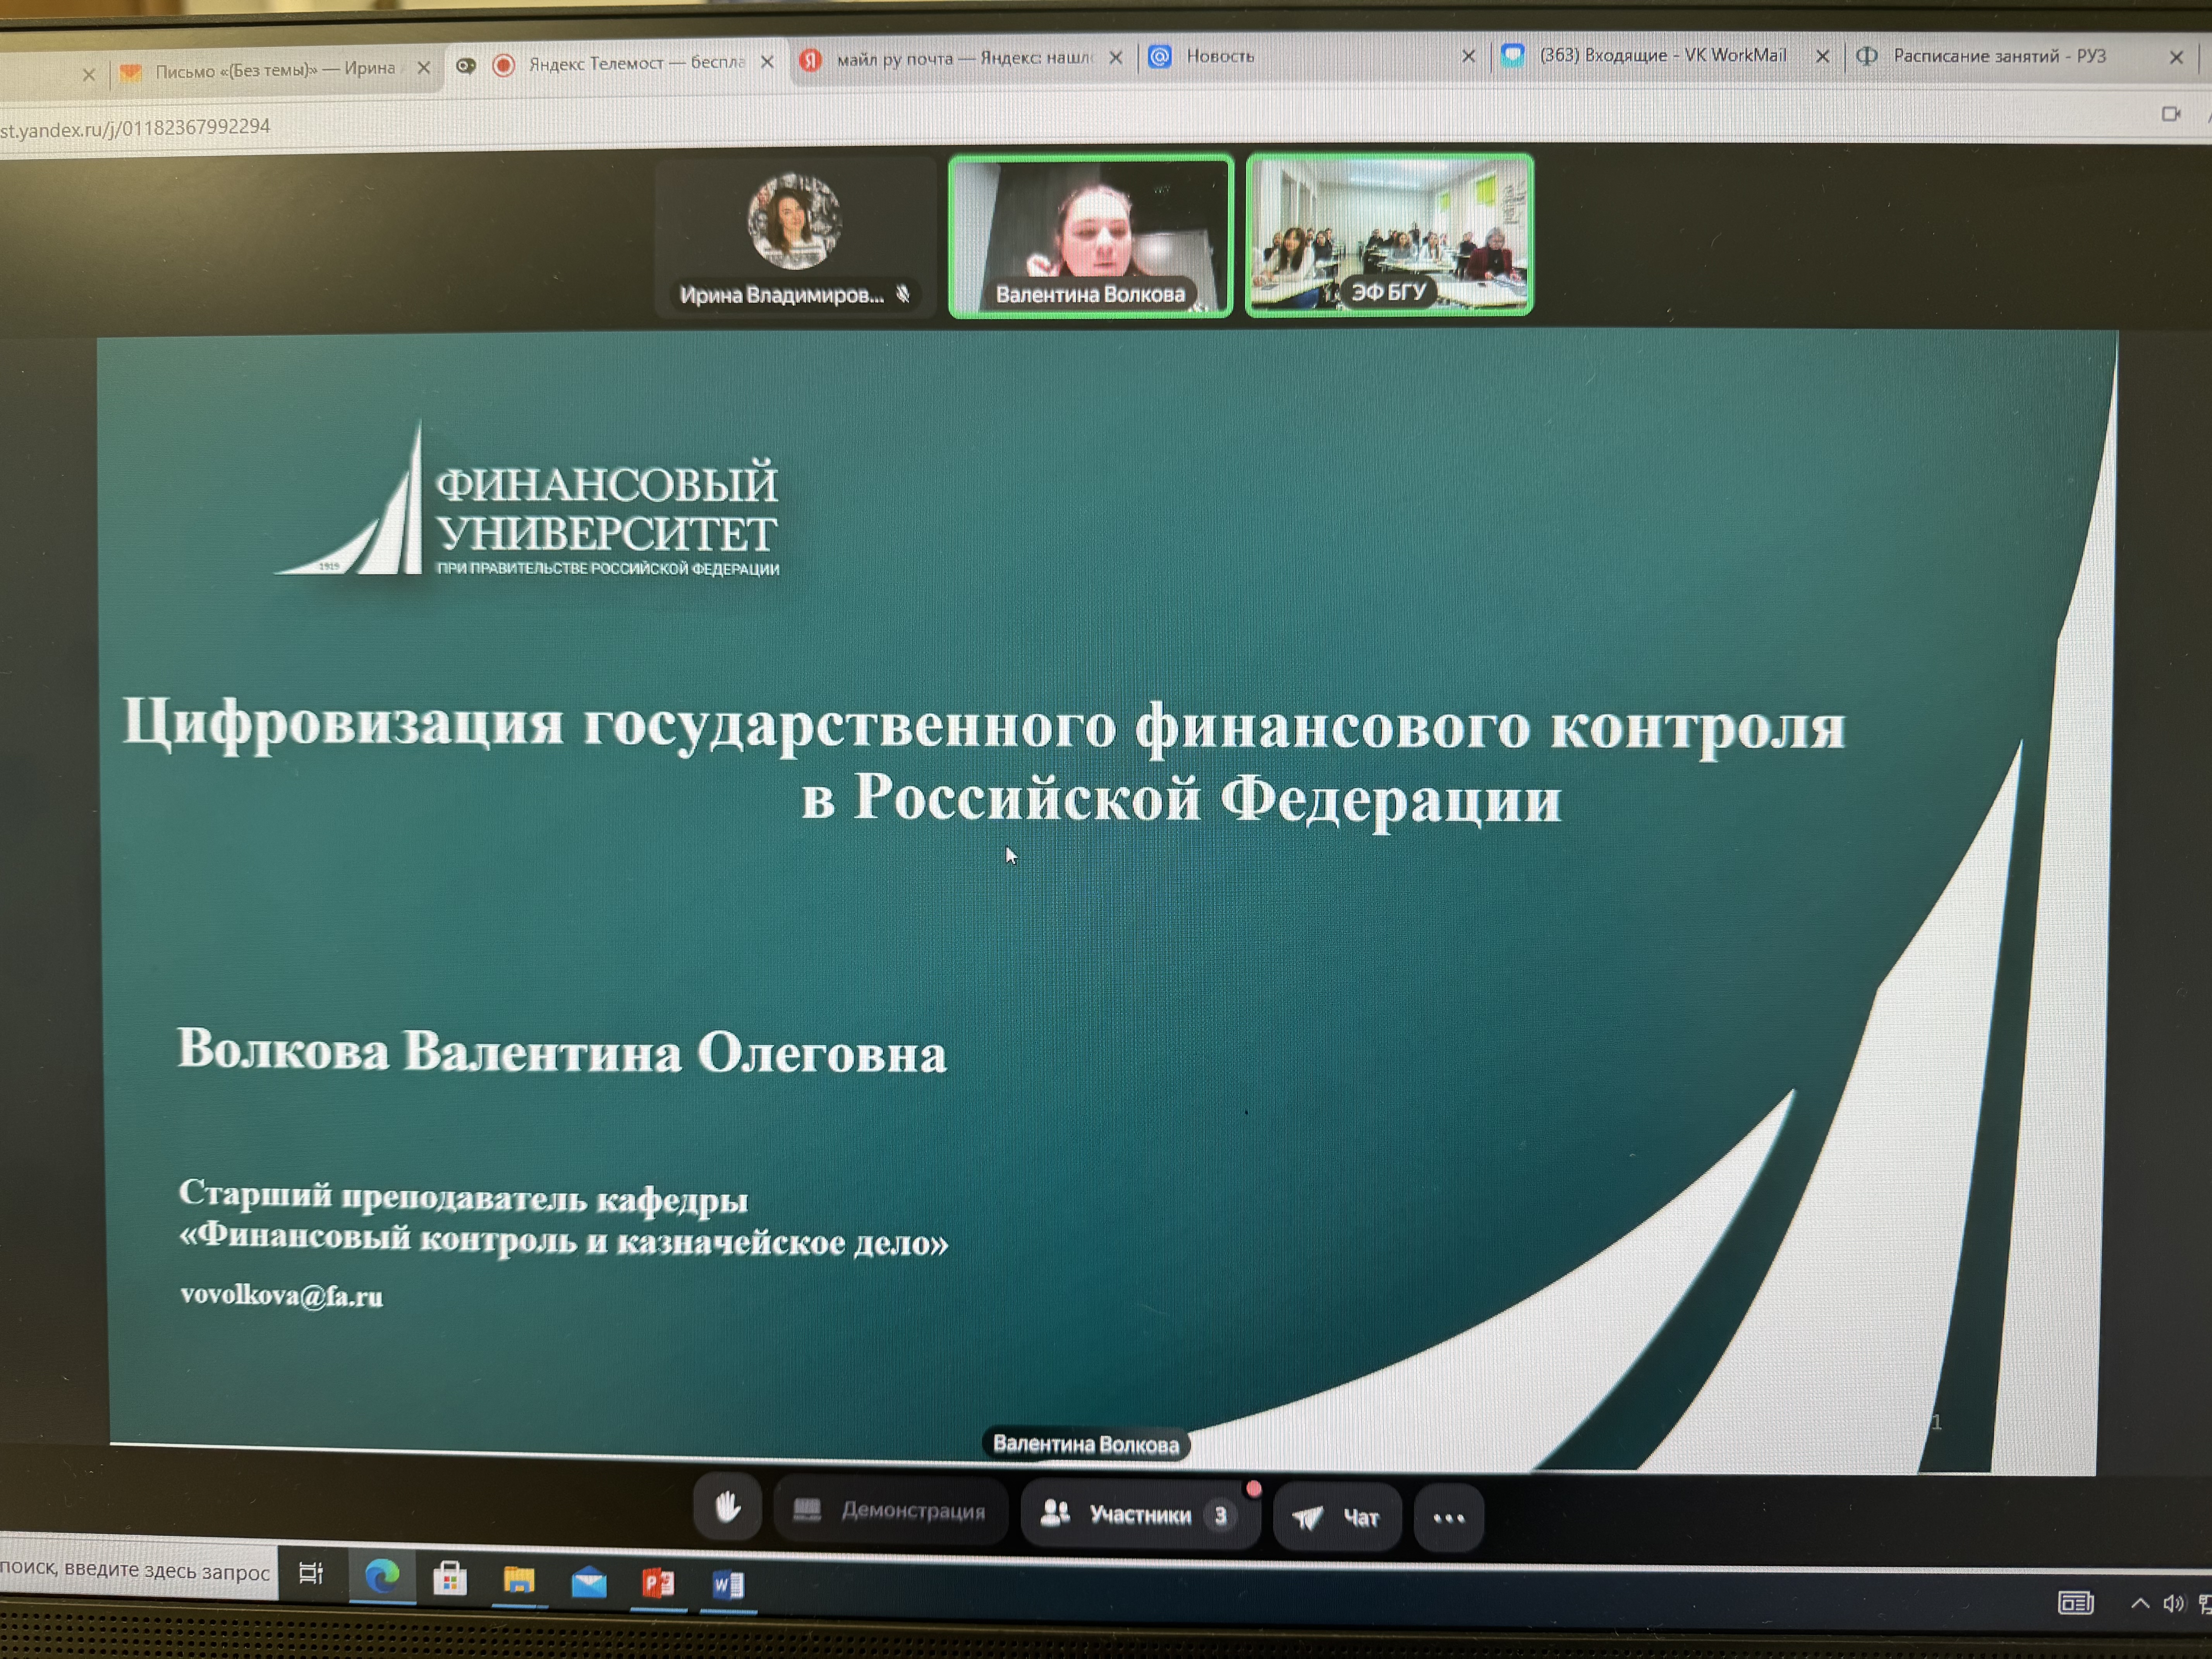The height and width of the screenshot is (1659, 2212).
Task: Click the Task View taskbar icon
Action: point(311,1573)
